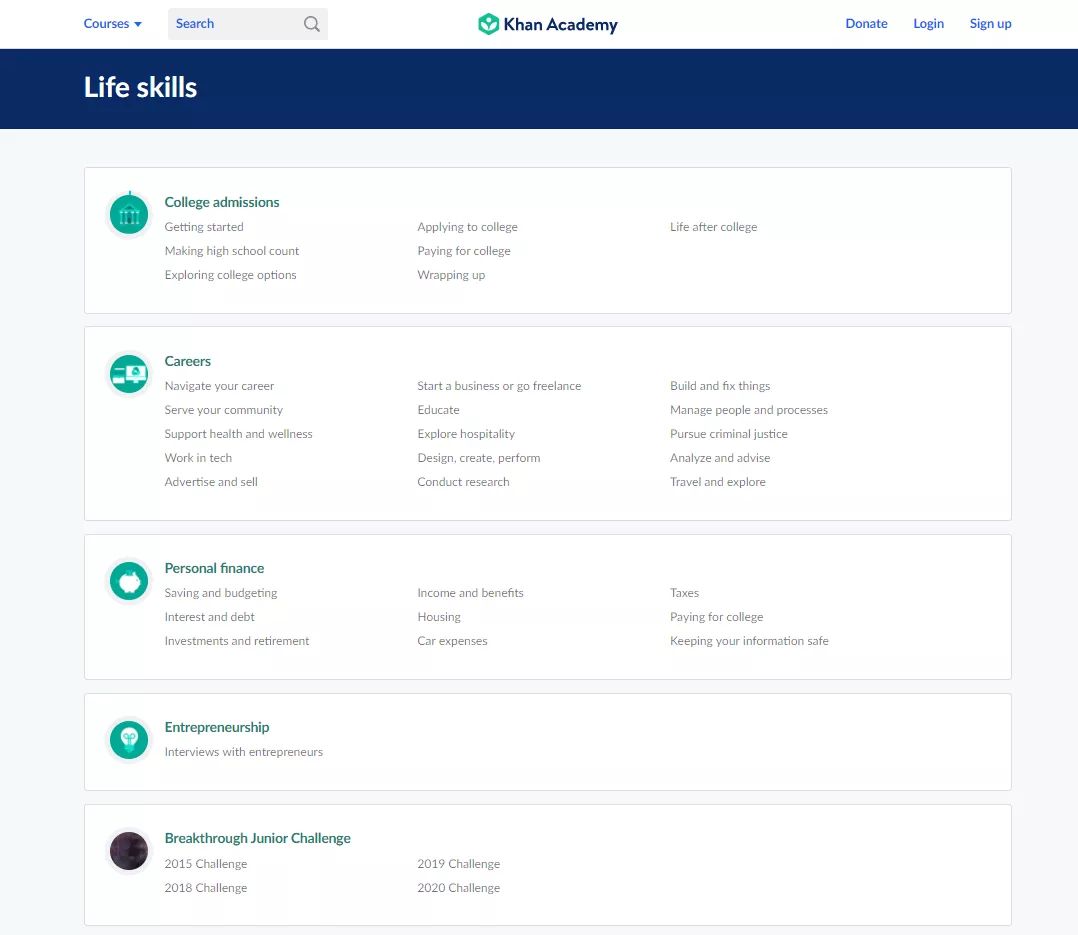Image resolution: width=1078 pixels, height=935 pixels.
Task: Open Start a business or go freelance
Action: coord(499,386)
